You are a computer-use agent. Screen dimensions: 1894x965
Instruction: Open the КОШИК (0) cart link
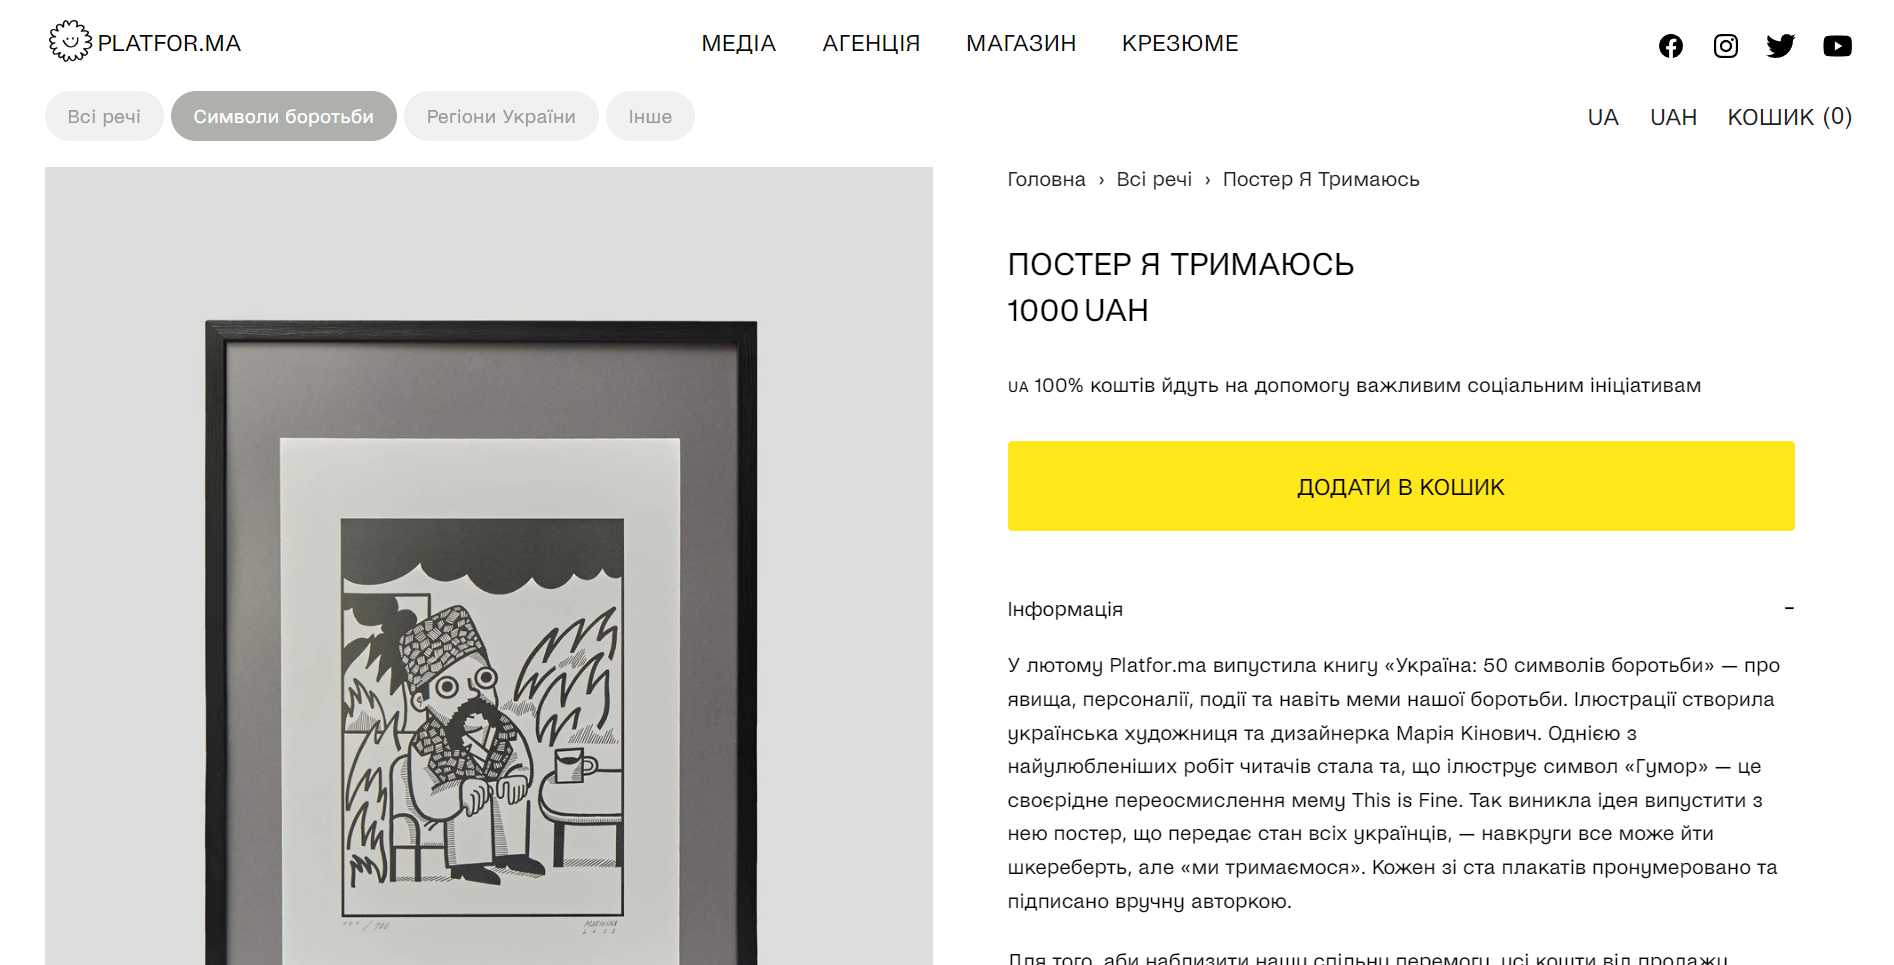[x=1790, y=117]
